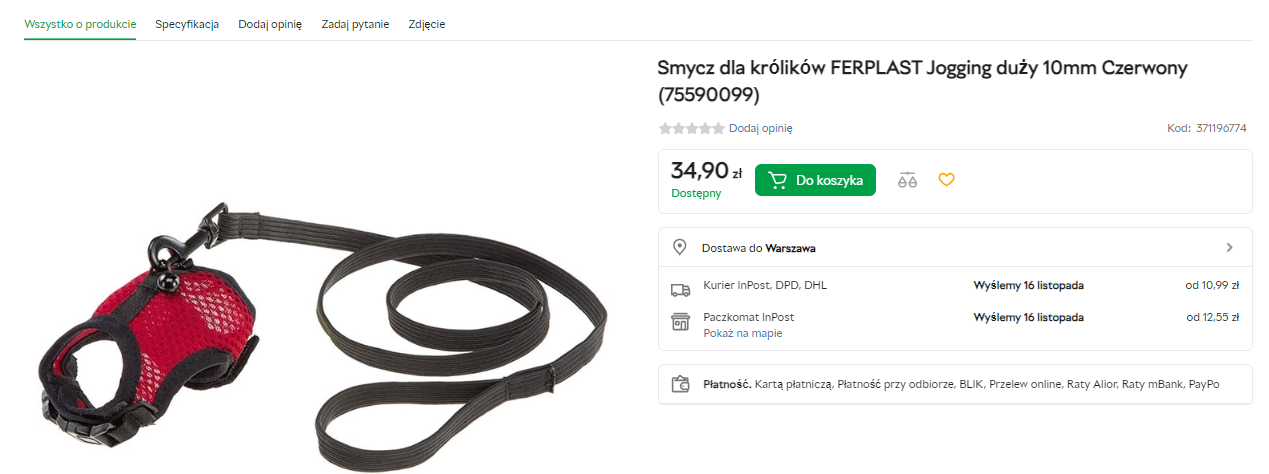This screenshot has width=1269, height=474.
Task: Open the Pokaż na mapie link
Action: pos(743,333)
